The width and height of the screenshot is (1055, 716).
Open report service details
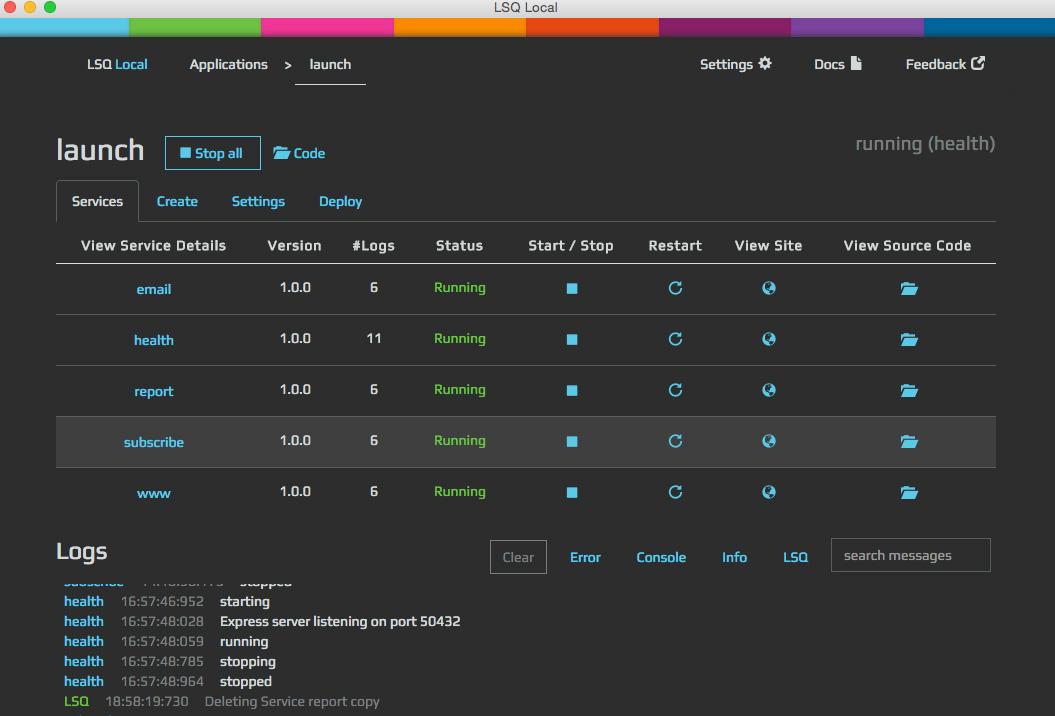coord(153,392)
